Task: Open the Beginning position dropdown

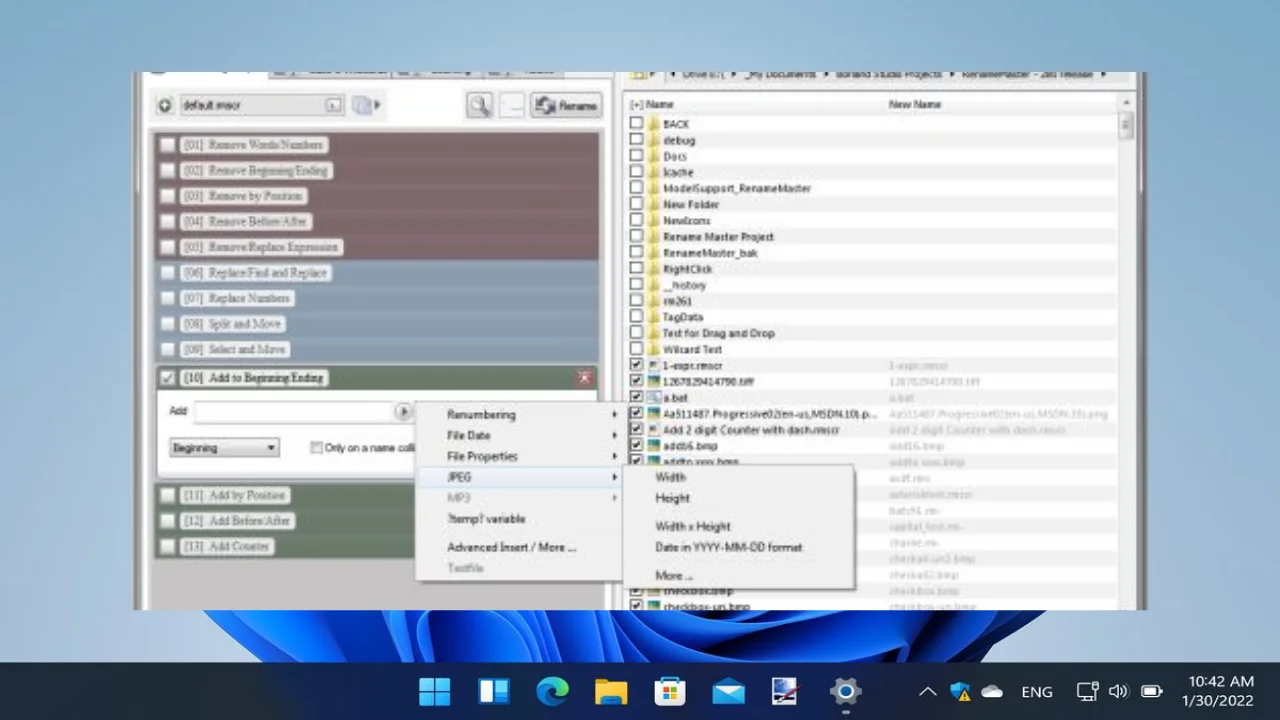Action: coord(224,448)
